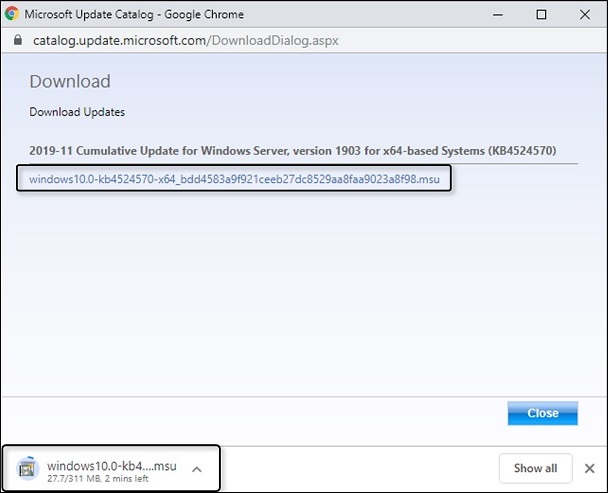Image resolution: width=608 pixels, height=493 pixels.
Task: Click the Chrome logo in title bar
Action: pos(12,14)
